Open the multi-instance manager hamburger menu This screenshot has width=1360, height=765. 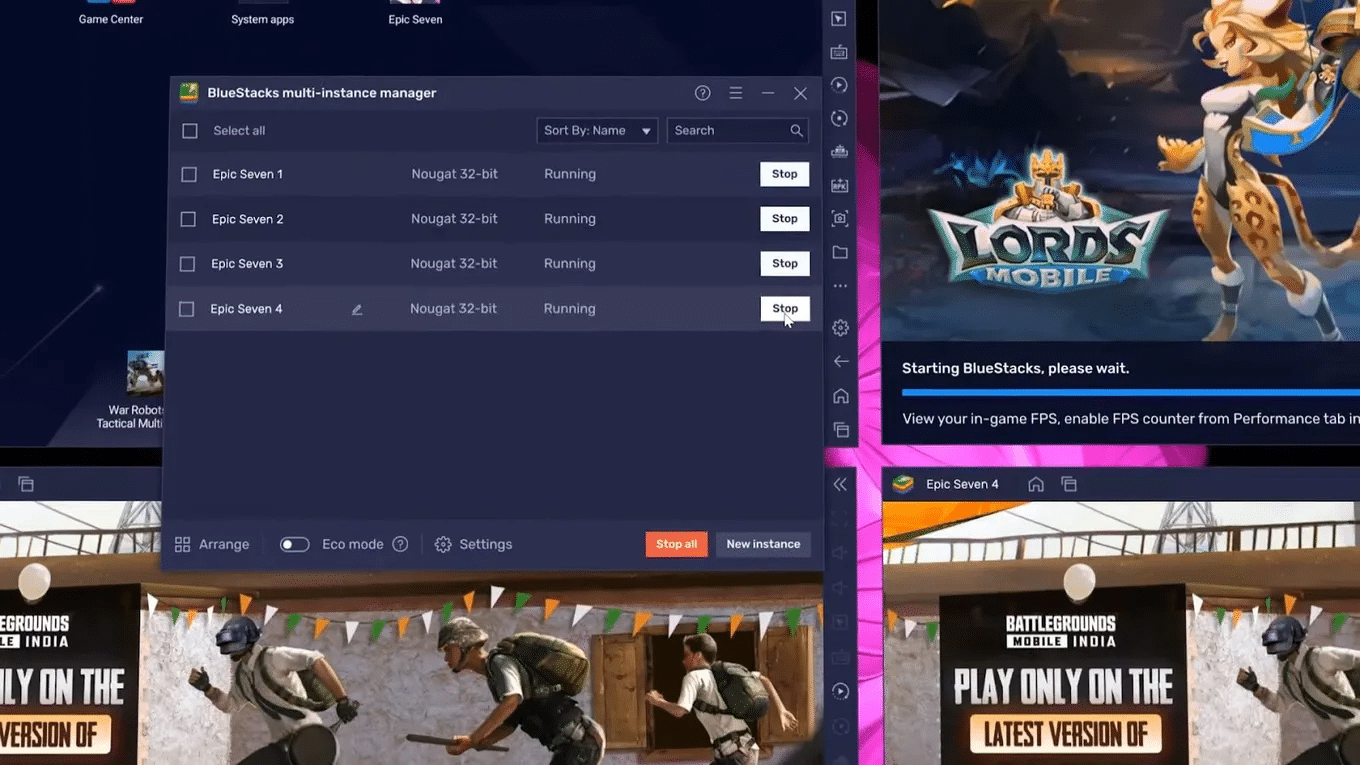tap(735, 92)
